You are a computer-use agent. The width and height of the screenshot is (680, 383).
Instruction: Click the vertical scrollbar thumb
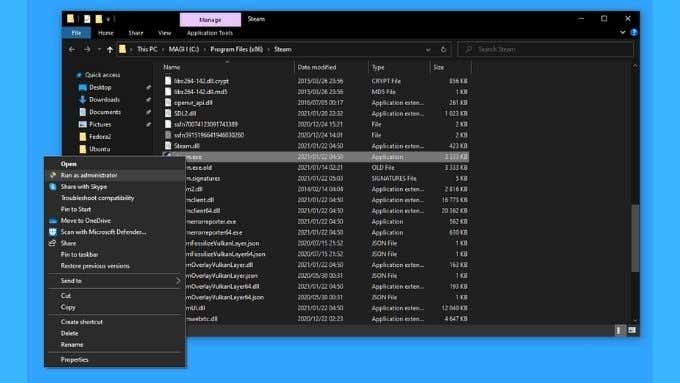pos(635,238)
